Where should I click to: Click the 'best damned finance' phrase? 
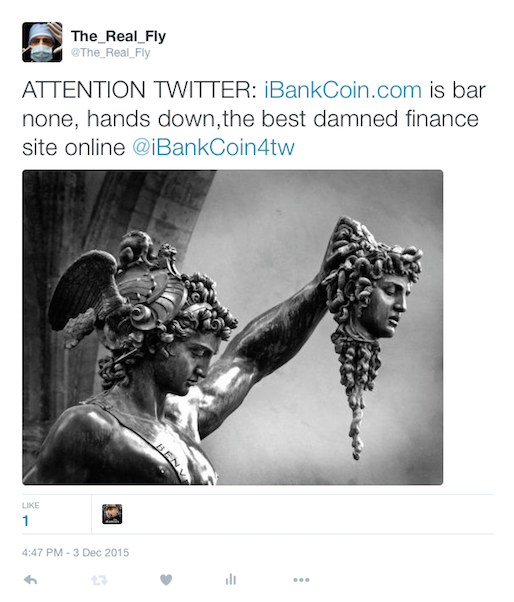[370, 119]
